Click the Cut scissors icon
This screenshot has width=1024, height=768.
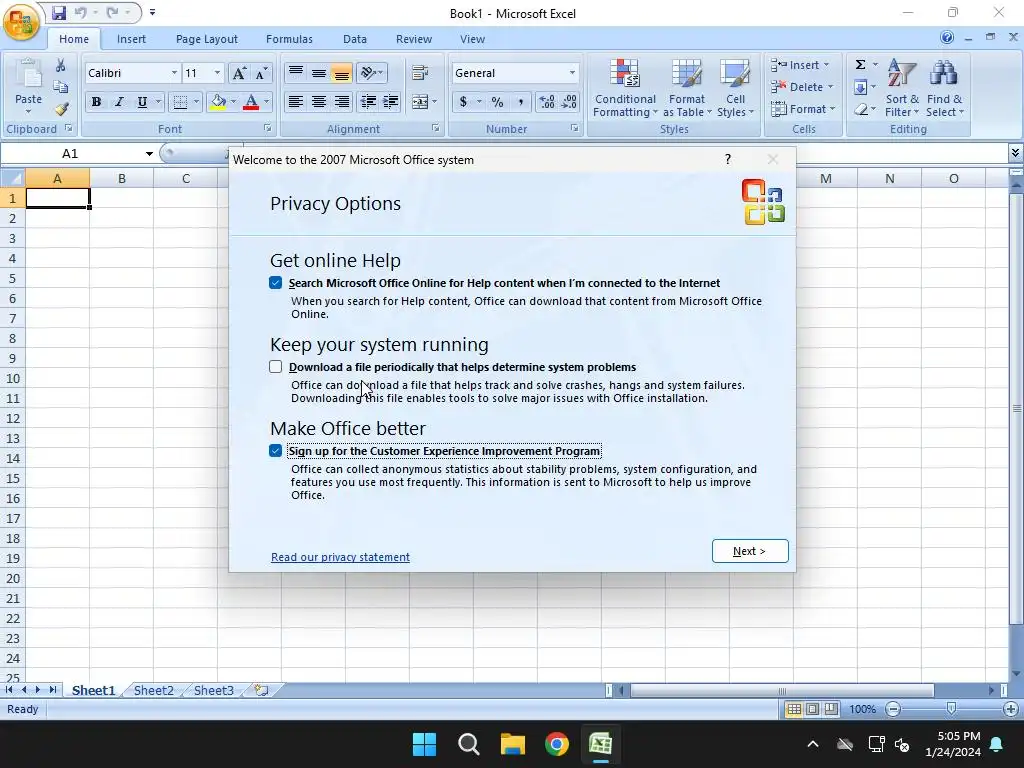click(x=60, y=65)
